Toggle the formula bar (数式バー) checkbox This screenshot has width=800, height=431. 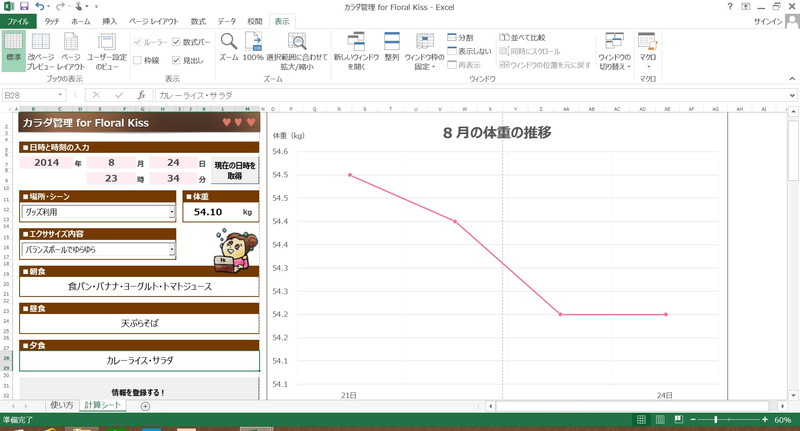(176, 43)
